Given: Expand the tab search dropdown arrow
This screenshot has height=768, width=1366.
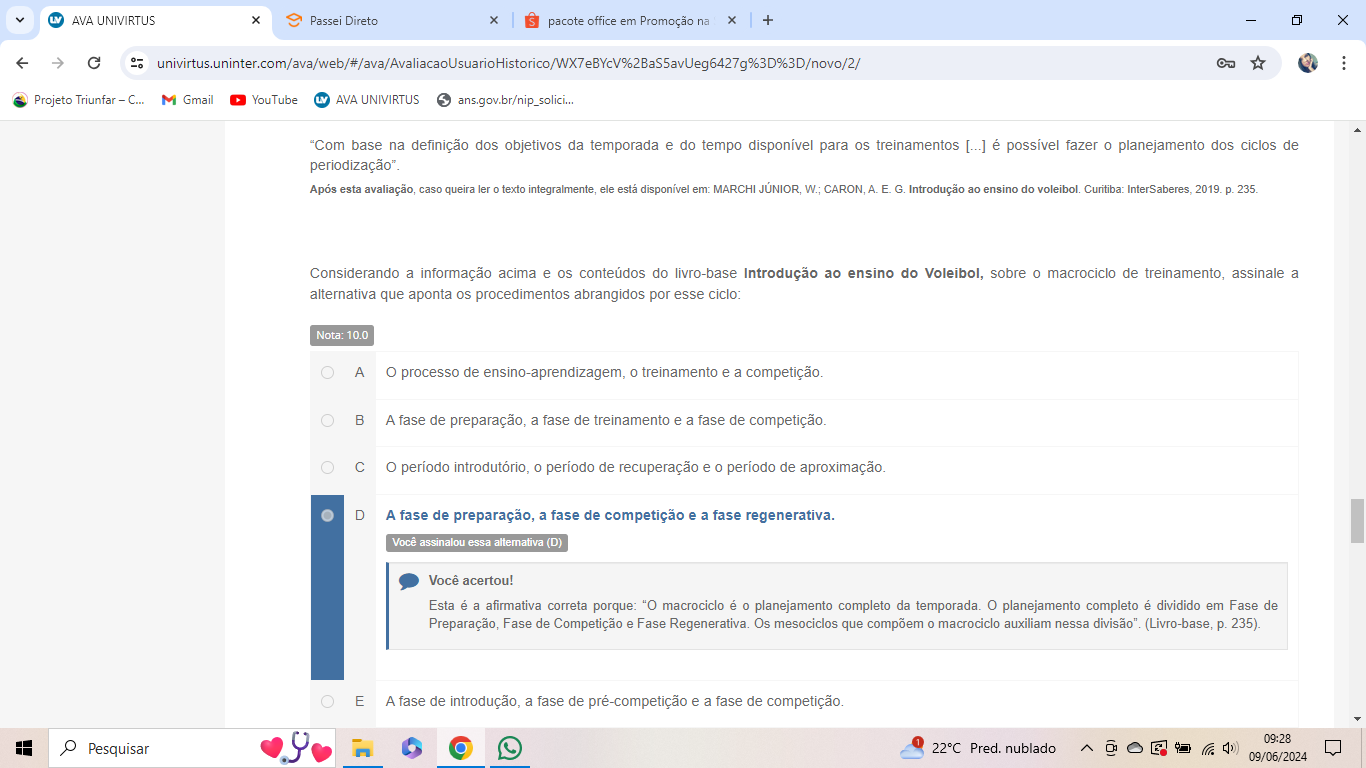Looking at the screenshot, I should click(x=20, y=20).
